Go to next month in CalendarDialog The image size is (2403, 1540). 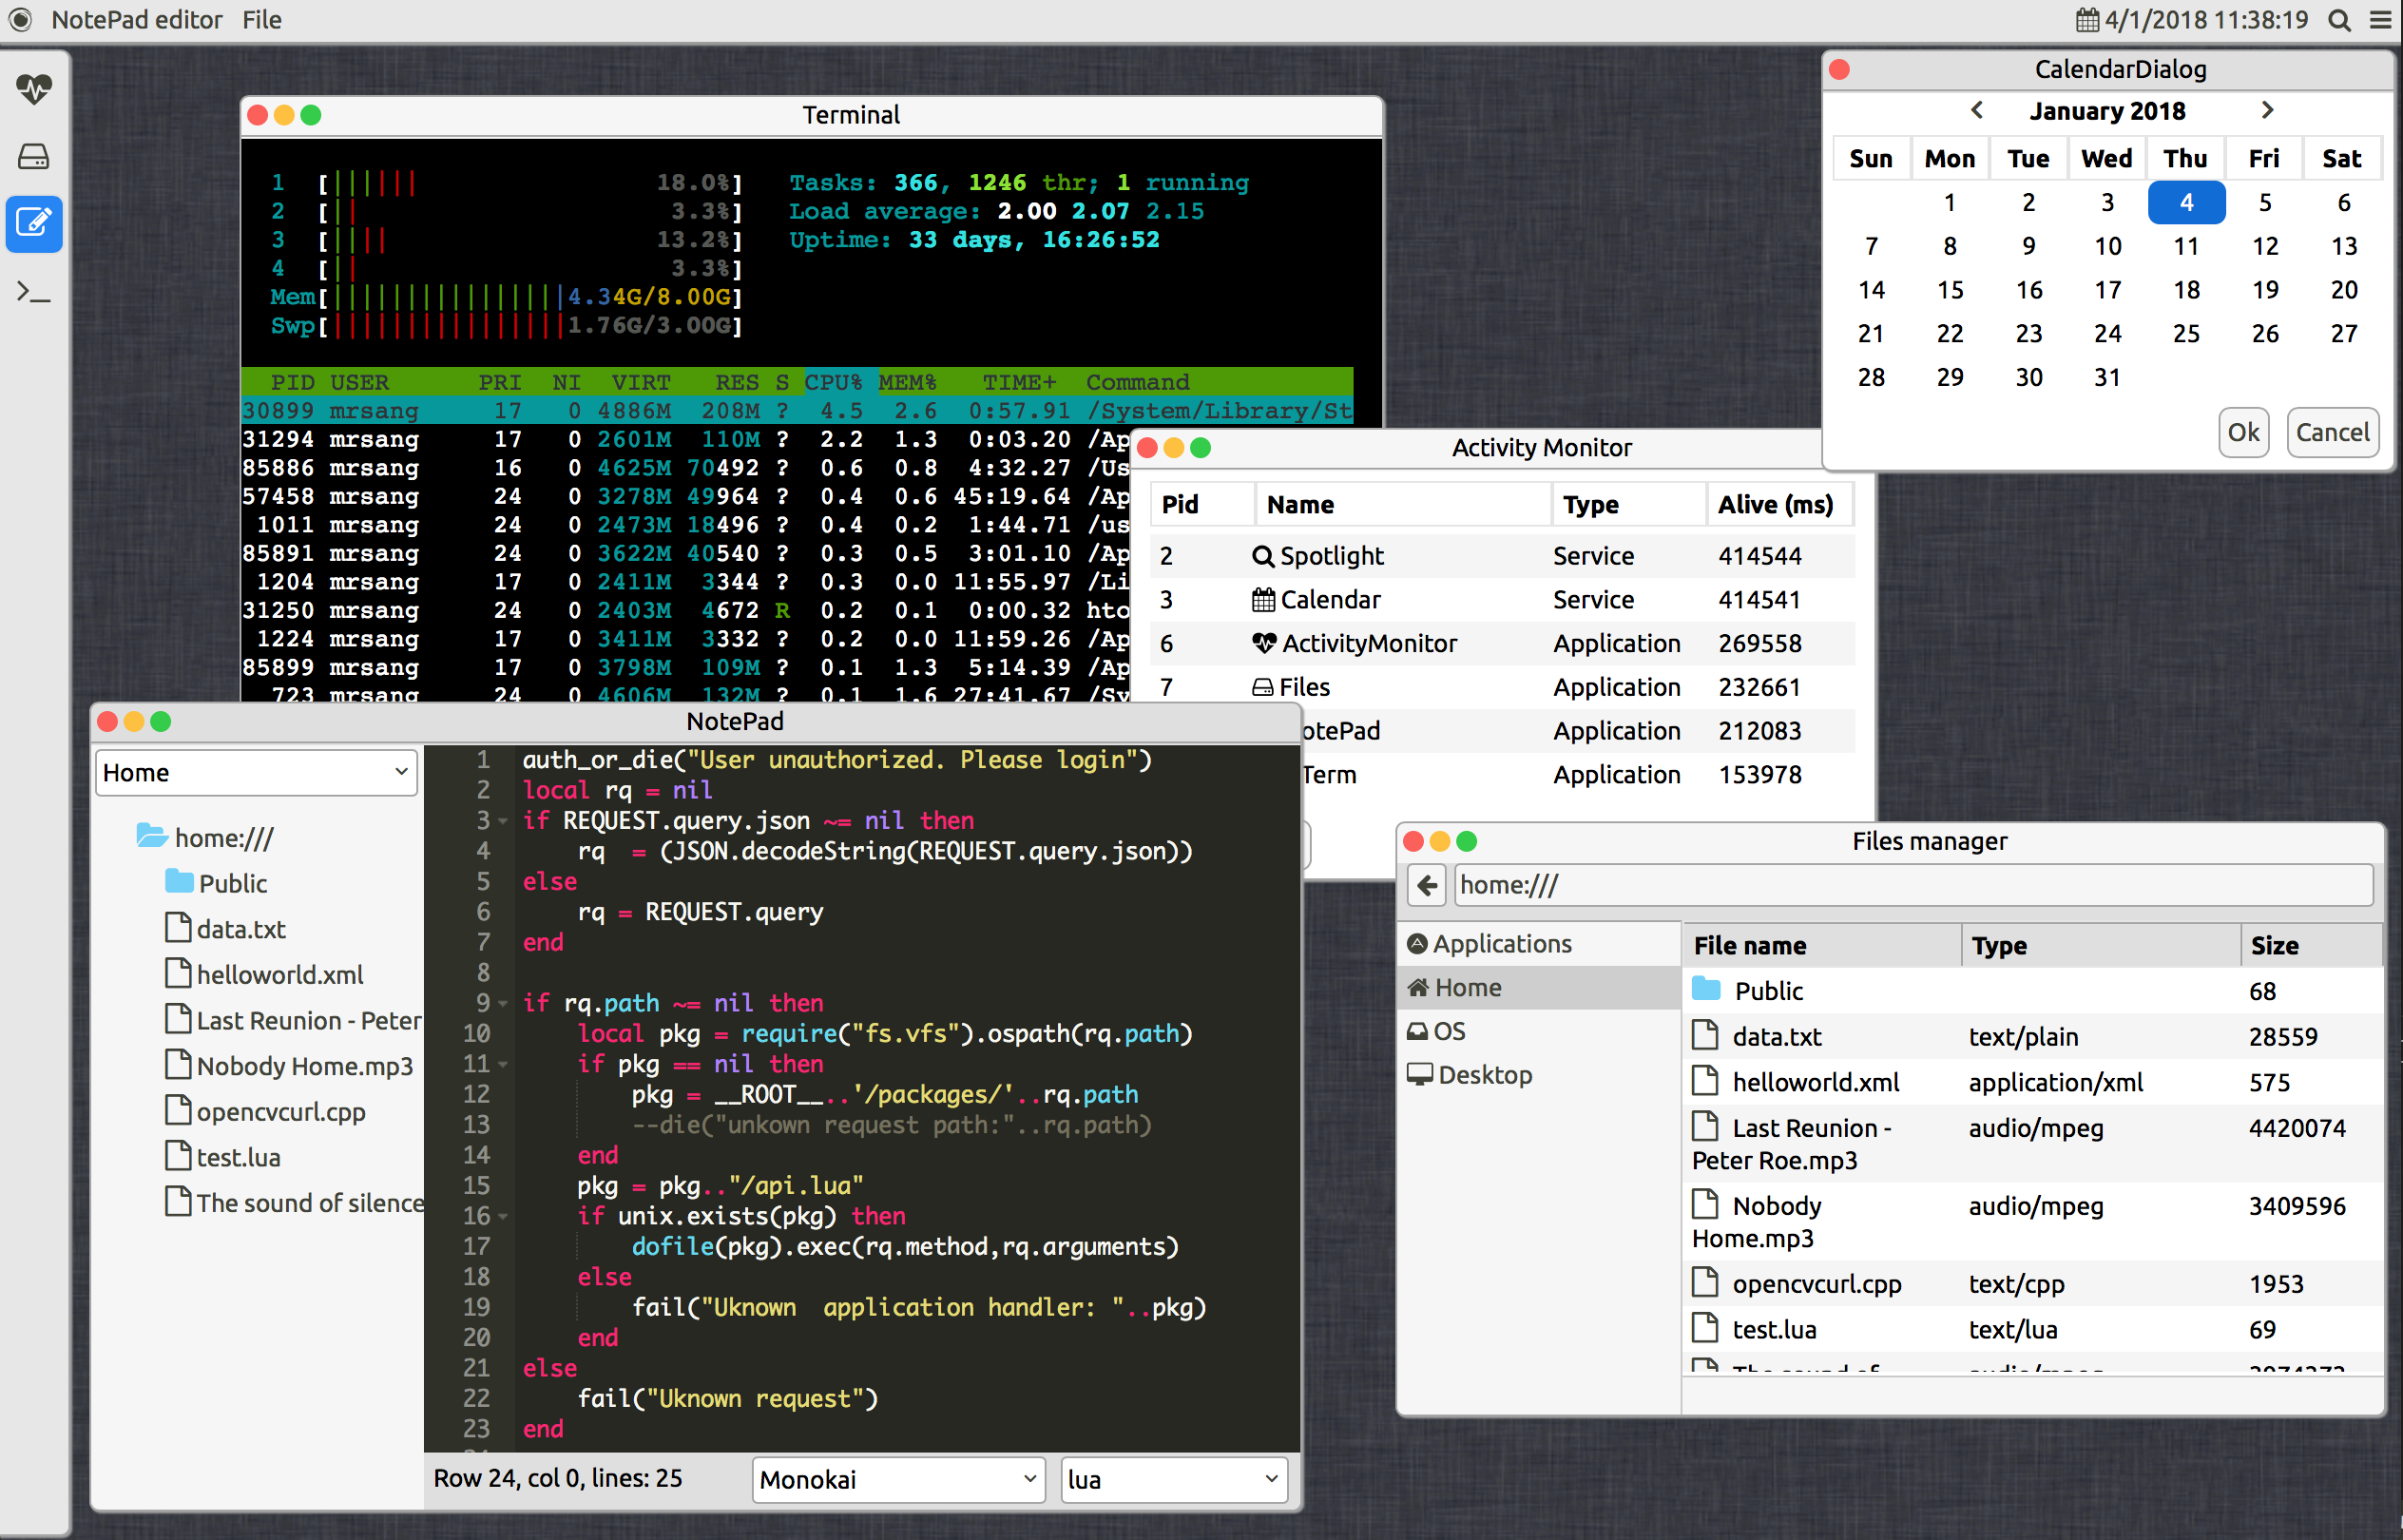[2267, 110]
